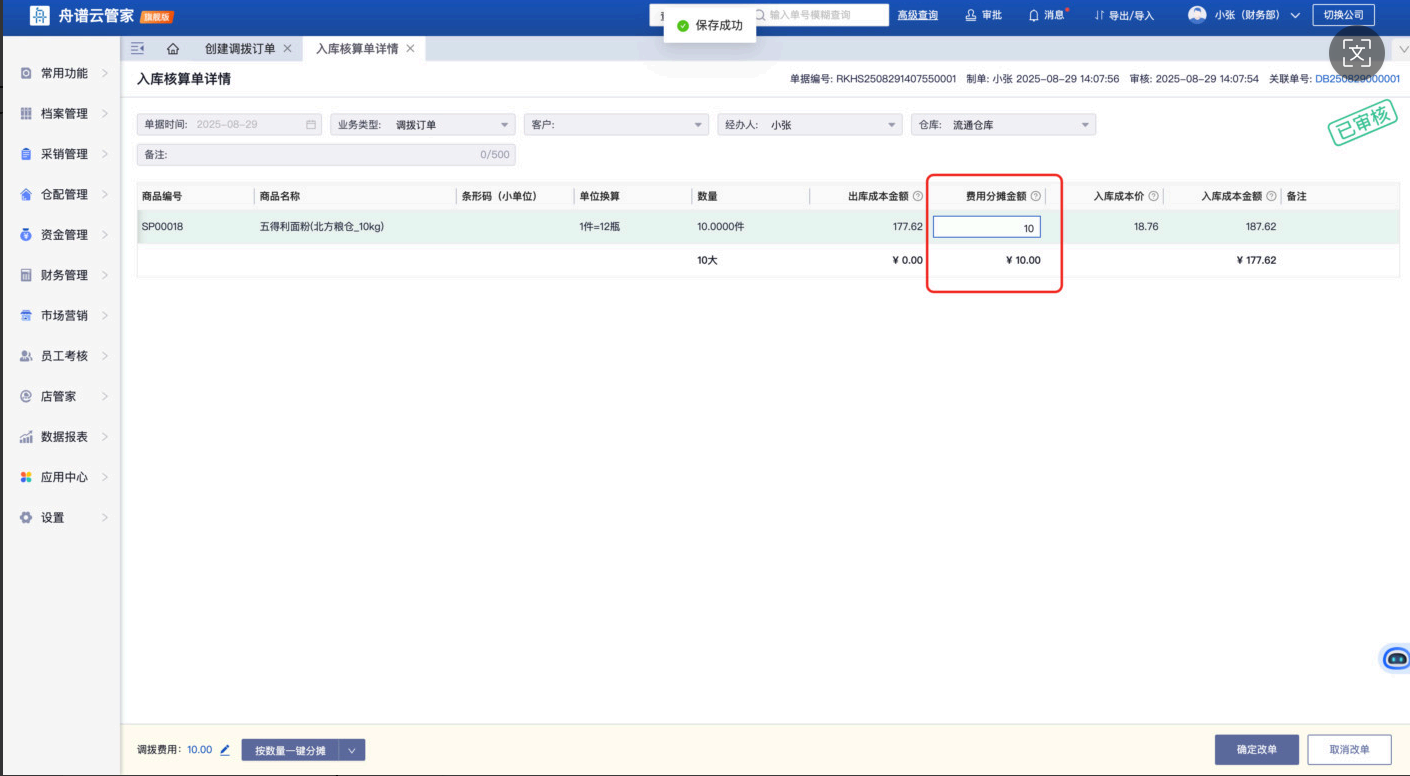Click the 确定改单 button
The width and height of the screenshot is (1410, 776).
(1256, 750)
